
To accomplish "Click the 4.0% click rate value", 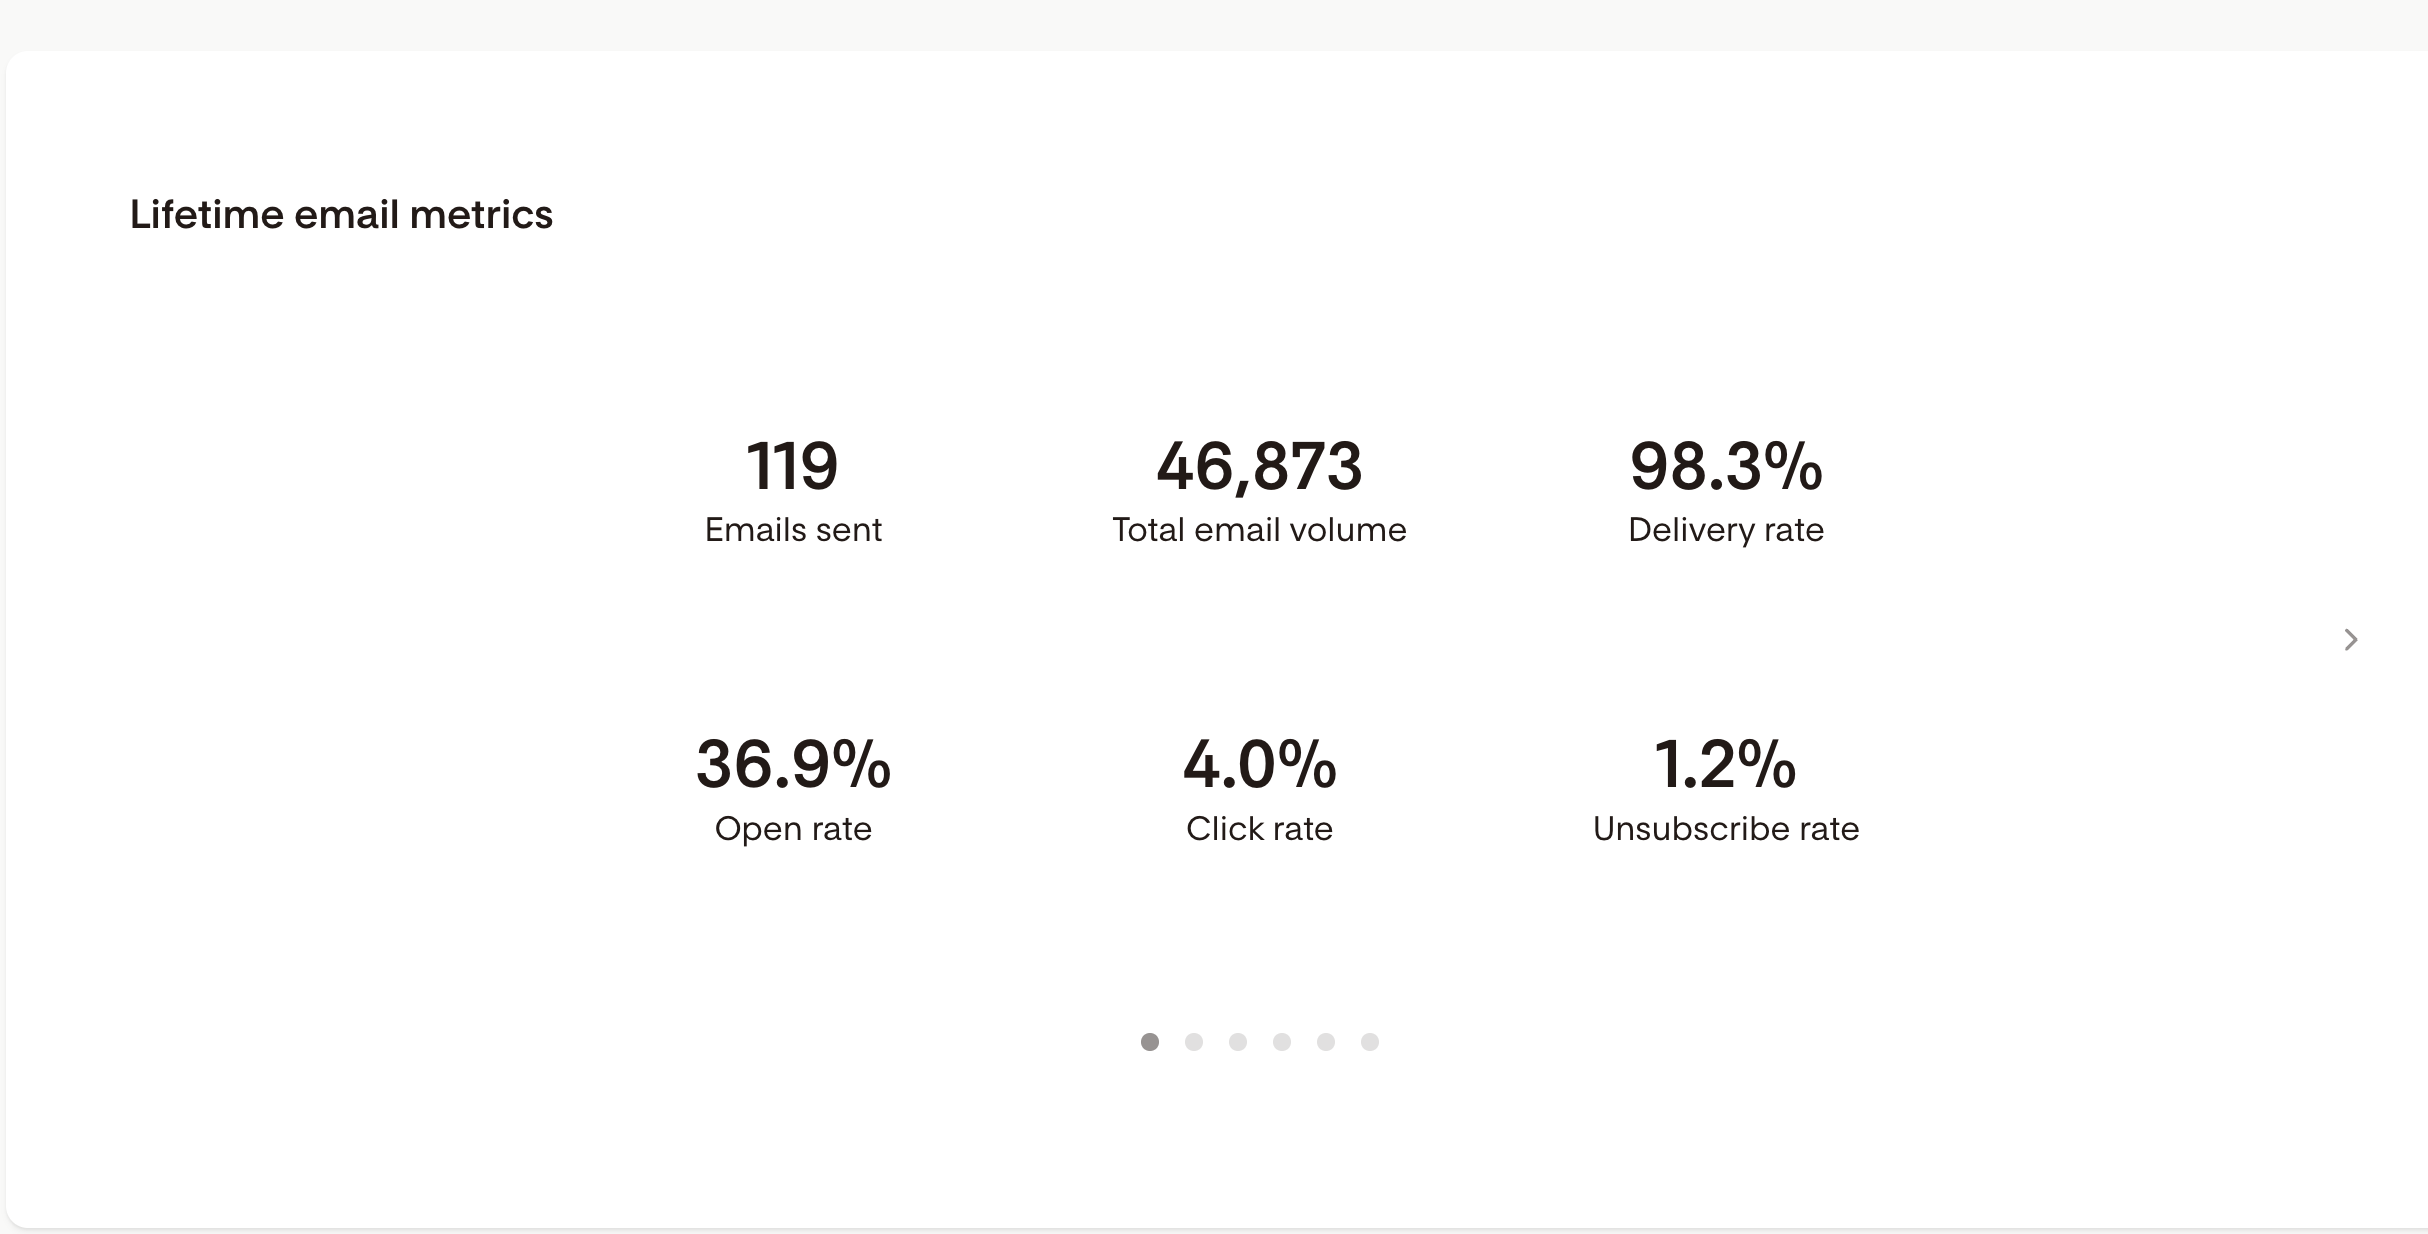I will (1259, 765).
